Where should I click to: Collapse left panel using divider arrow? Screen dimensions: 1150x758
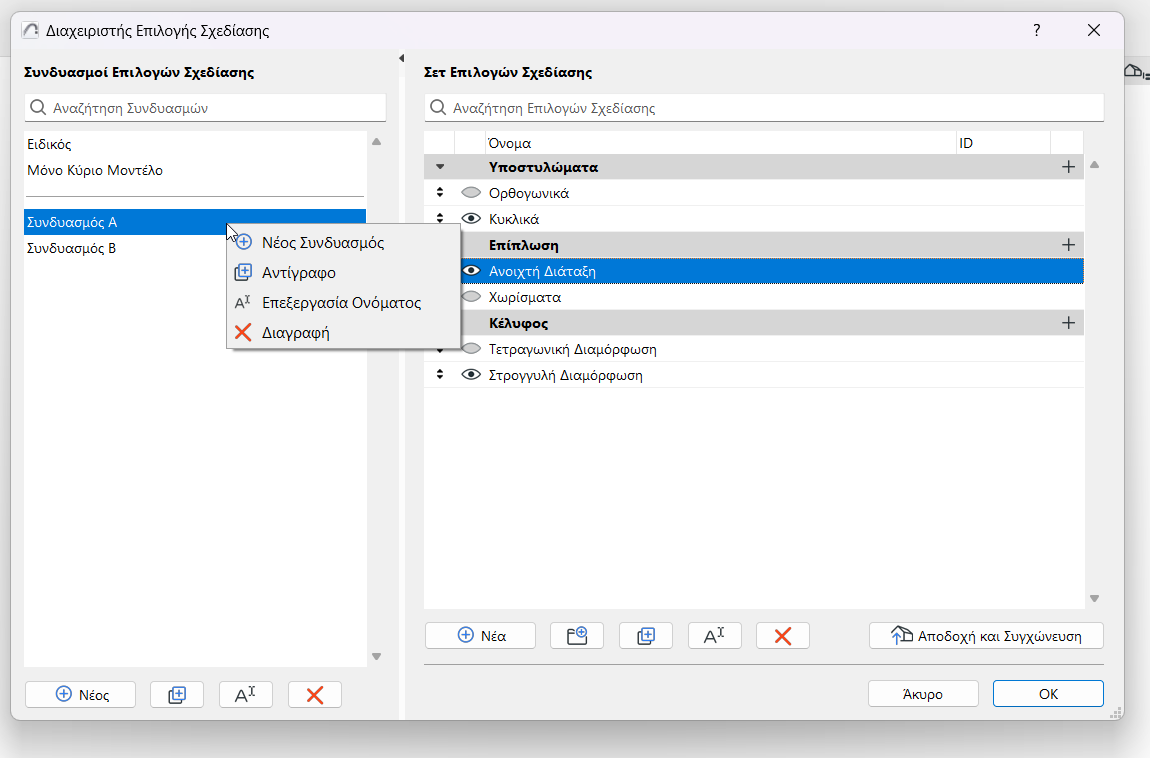pyautogui.click(x=401, y=58)
